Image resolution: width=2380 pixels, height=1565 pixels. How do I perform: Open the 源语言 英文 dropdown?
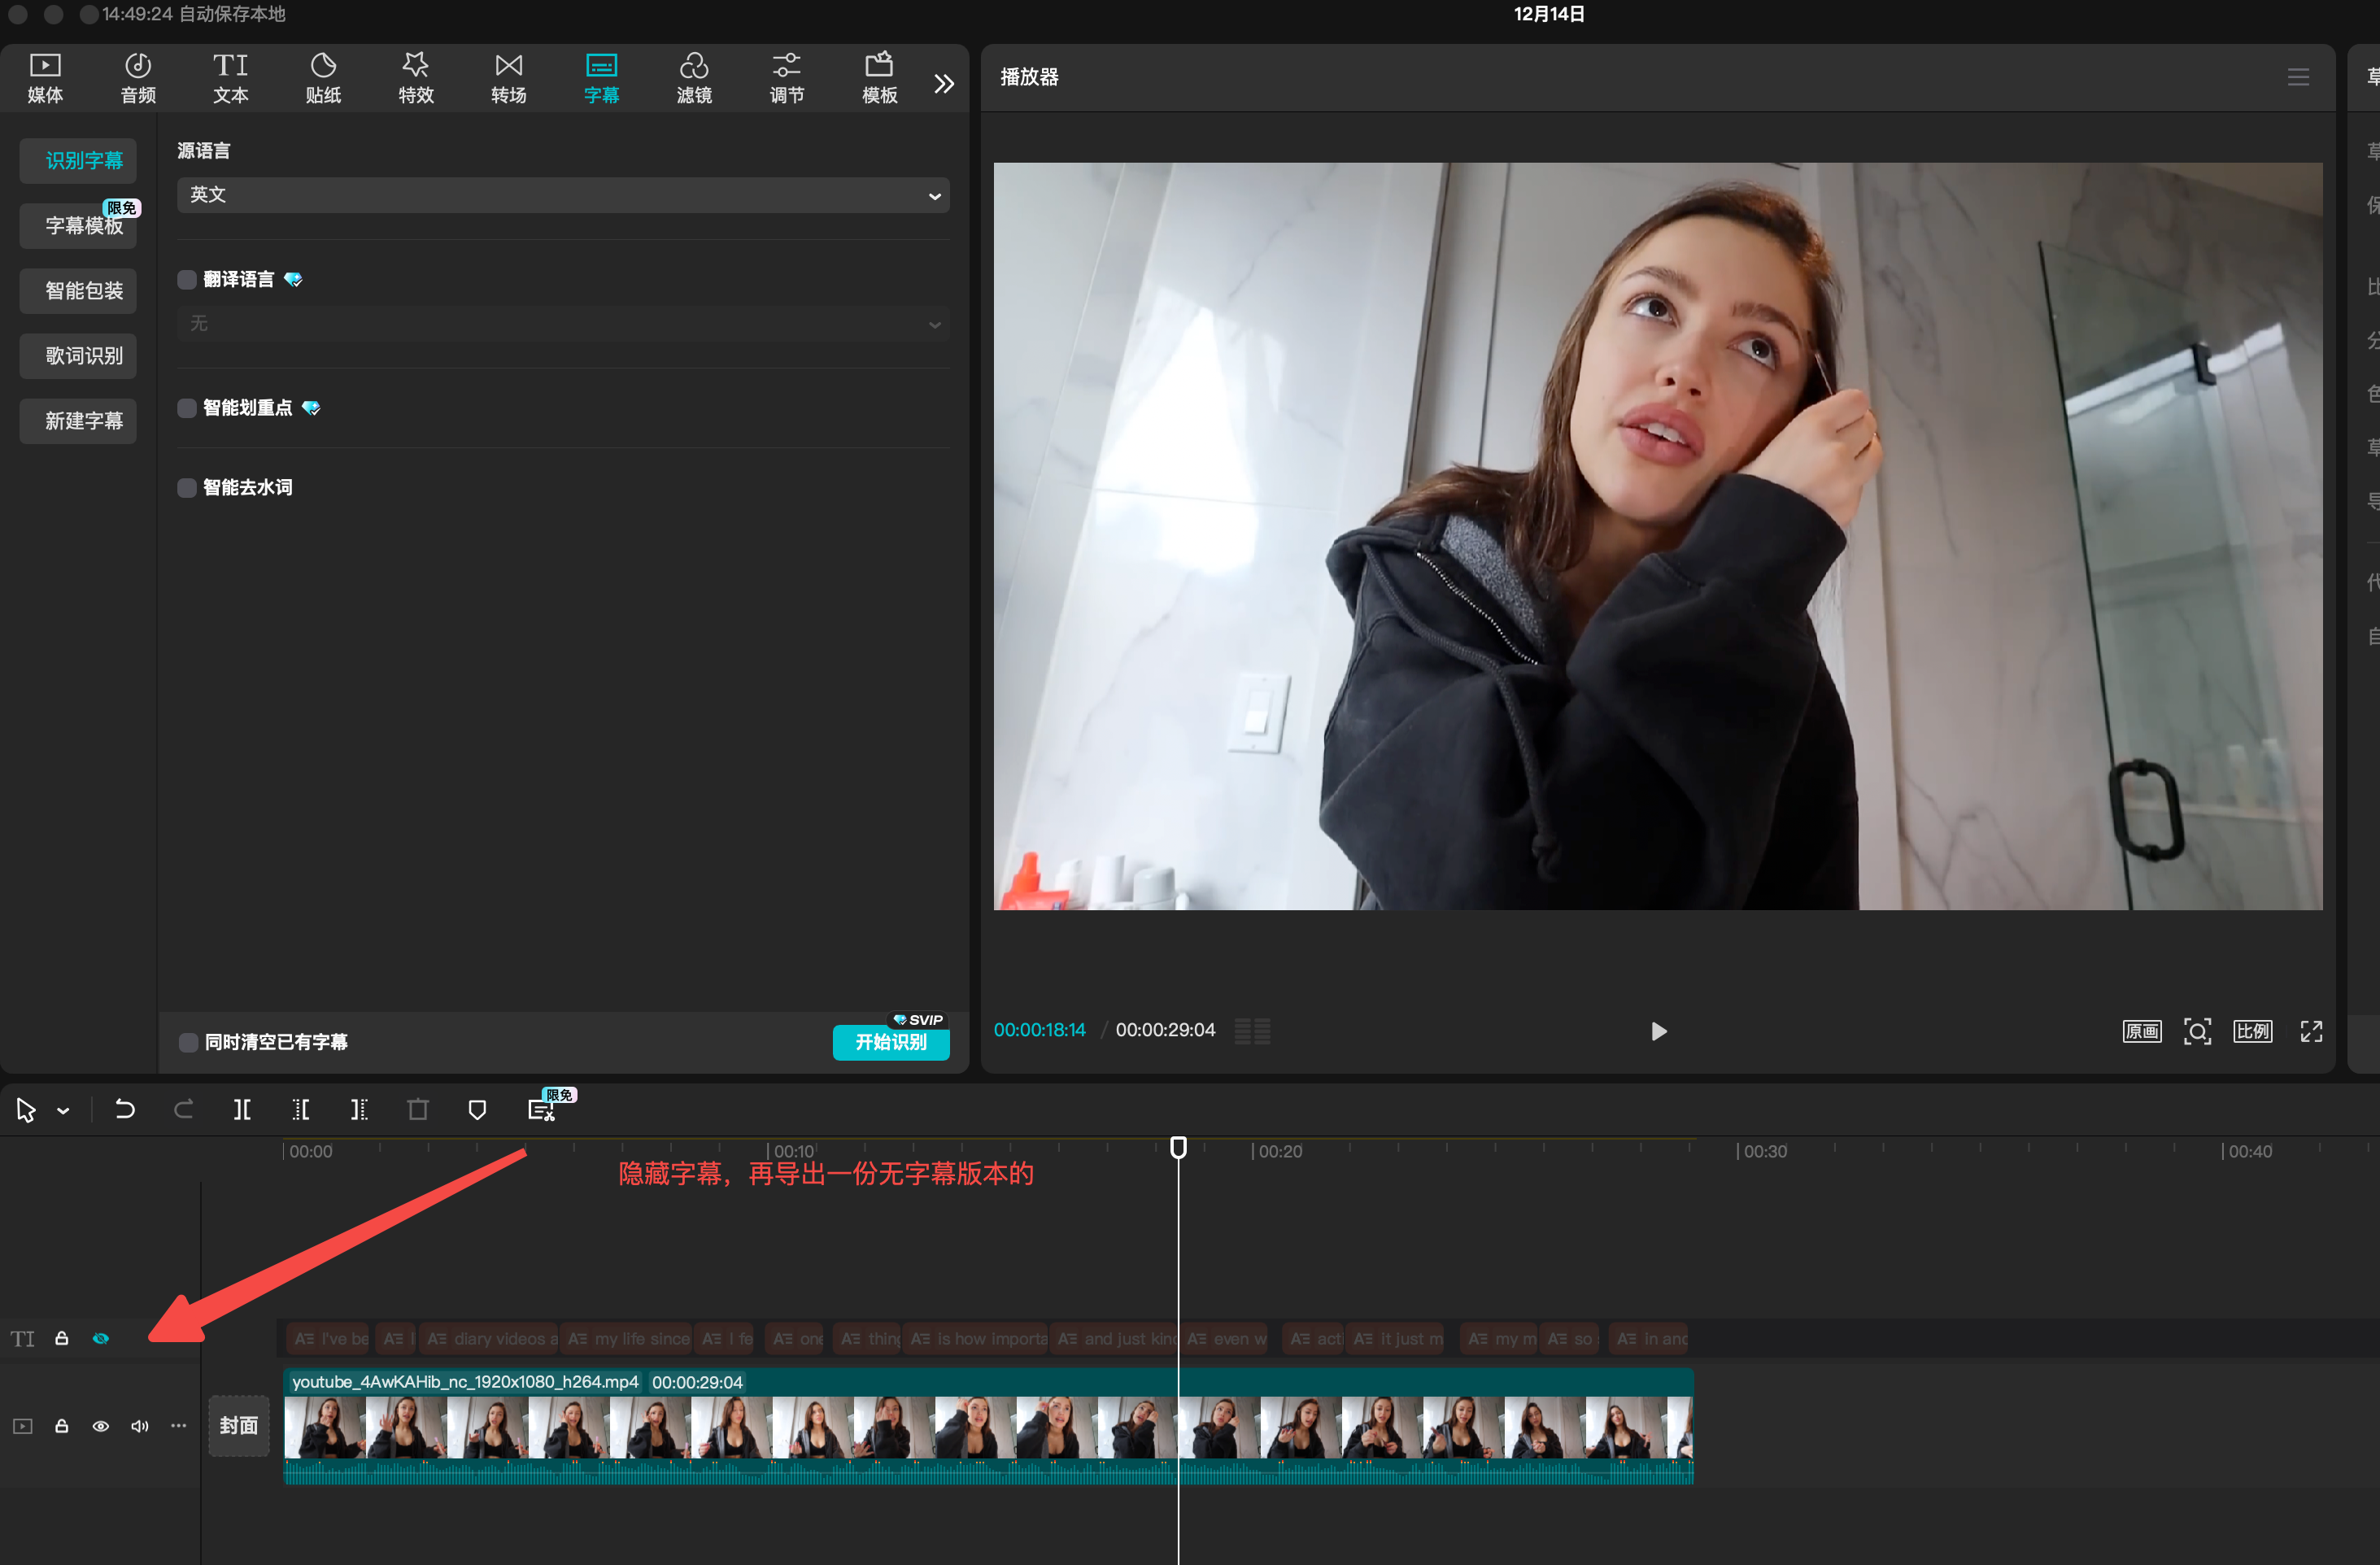tap(562, 195)
